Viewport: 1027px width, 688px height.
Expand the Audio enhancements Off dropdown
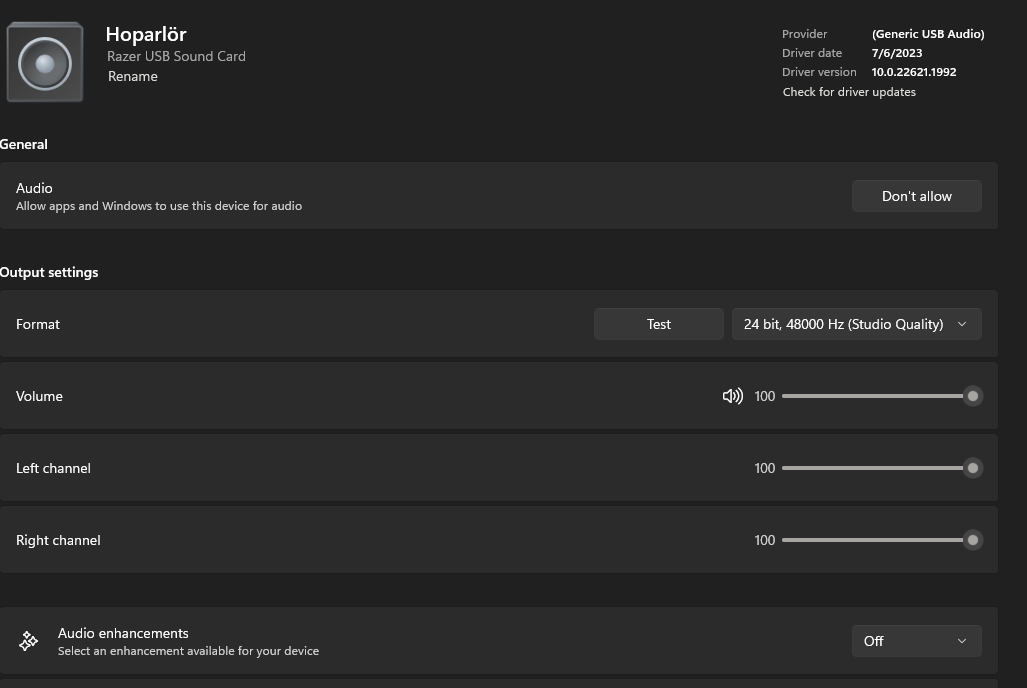(915, 641)
